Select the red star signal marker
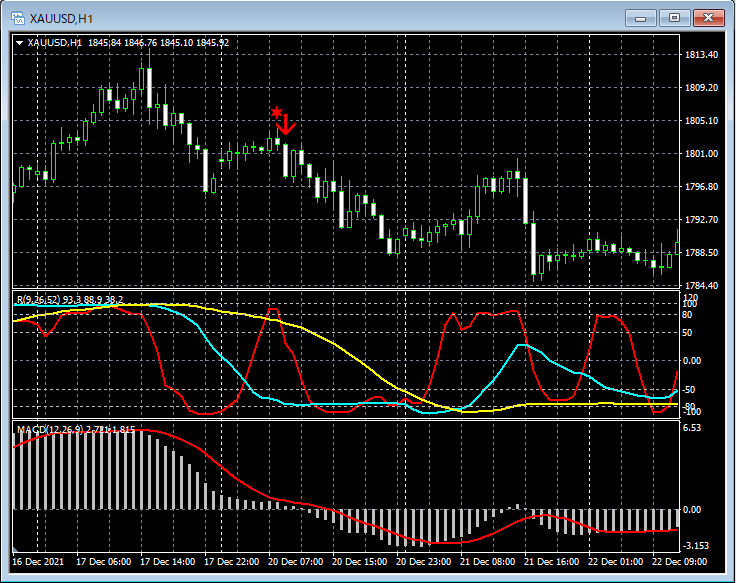This screenshot has height=583, width=737. 277,112
